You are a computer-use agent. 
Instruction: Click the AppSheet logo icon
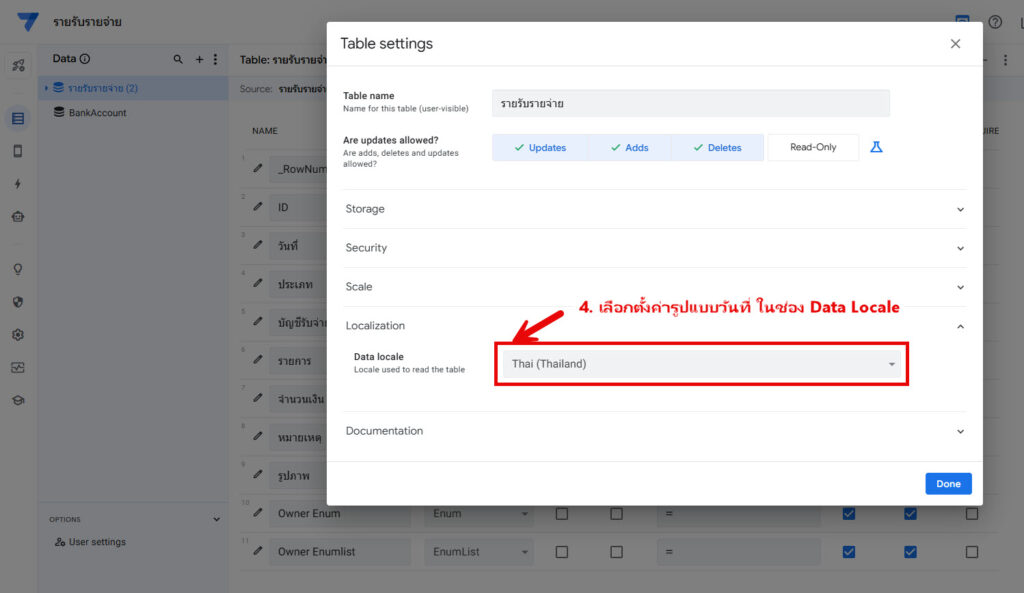coord(27,22)
